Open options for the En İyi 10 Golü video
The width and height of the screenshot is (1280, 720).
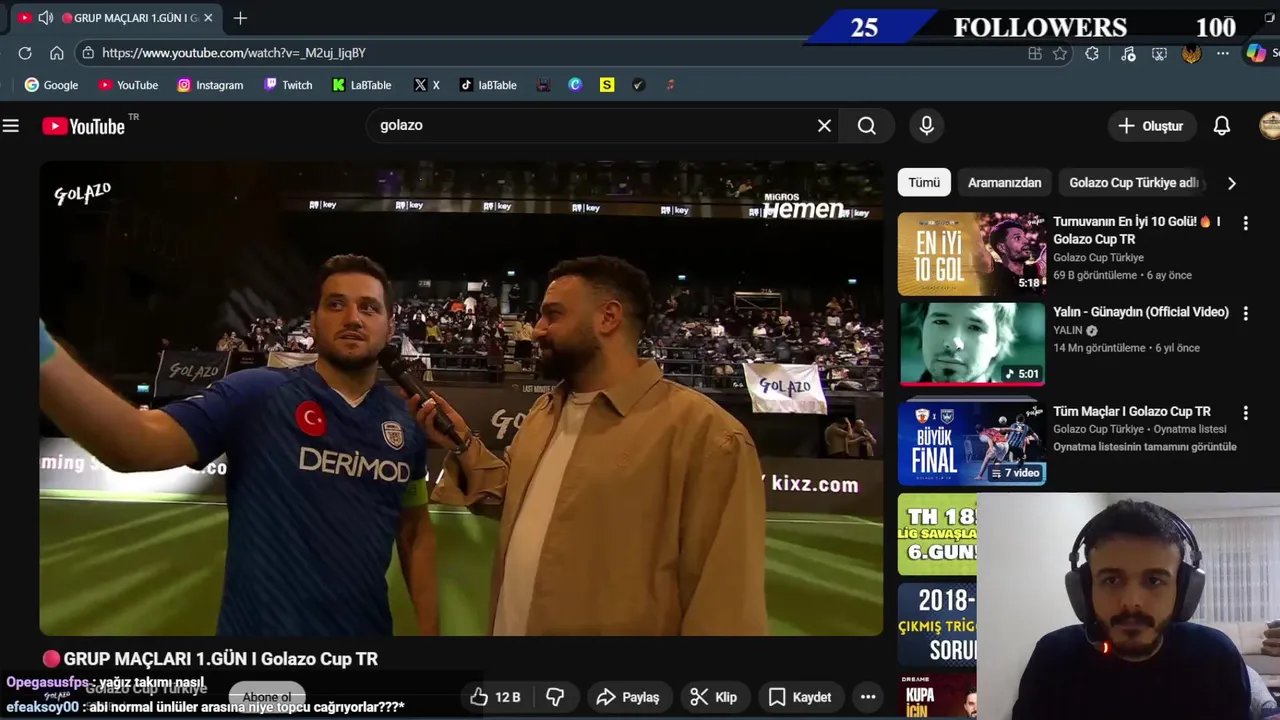tap(1246, 223)
